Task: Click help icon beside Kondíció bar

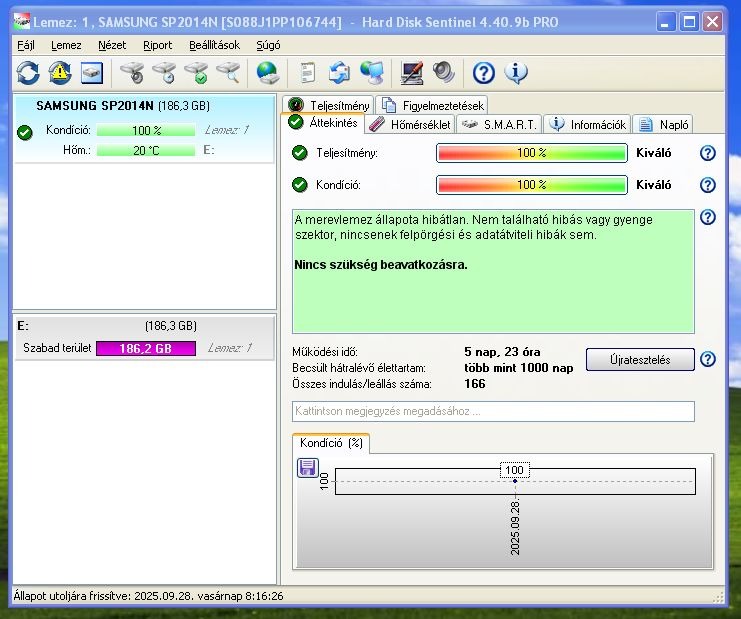Action: click(707, 185)
